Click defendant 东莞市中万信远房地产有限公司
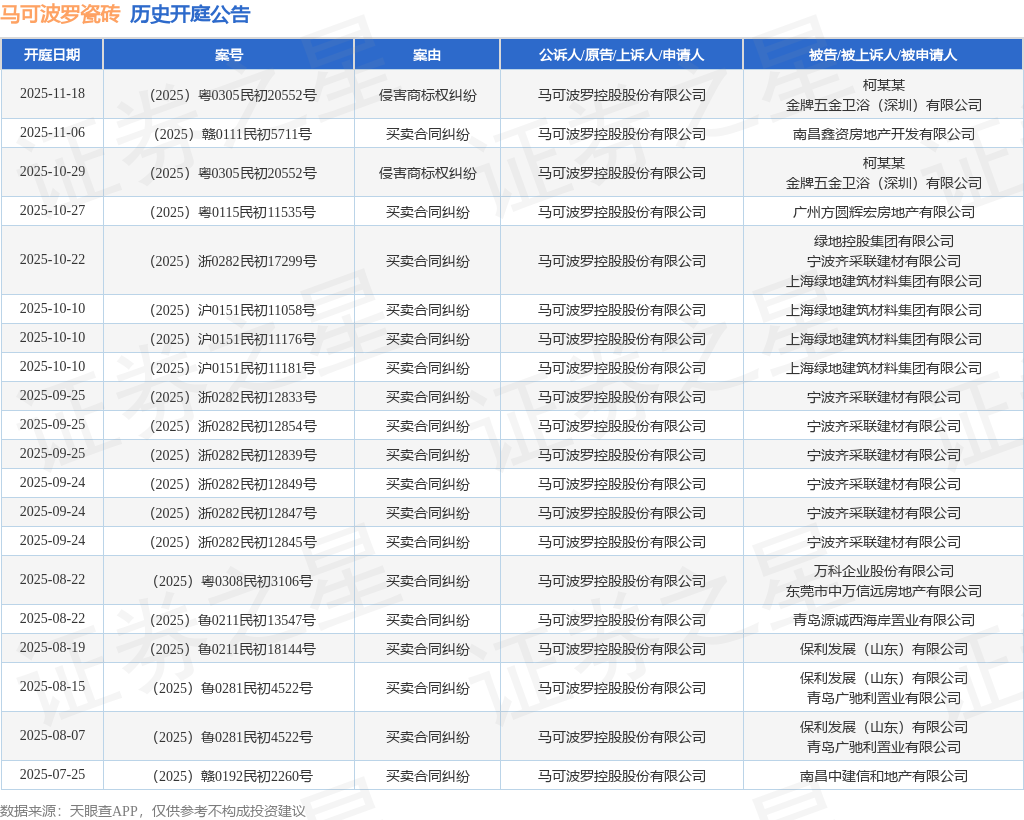1024x820 pixels. click(884, 591)
